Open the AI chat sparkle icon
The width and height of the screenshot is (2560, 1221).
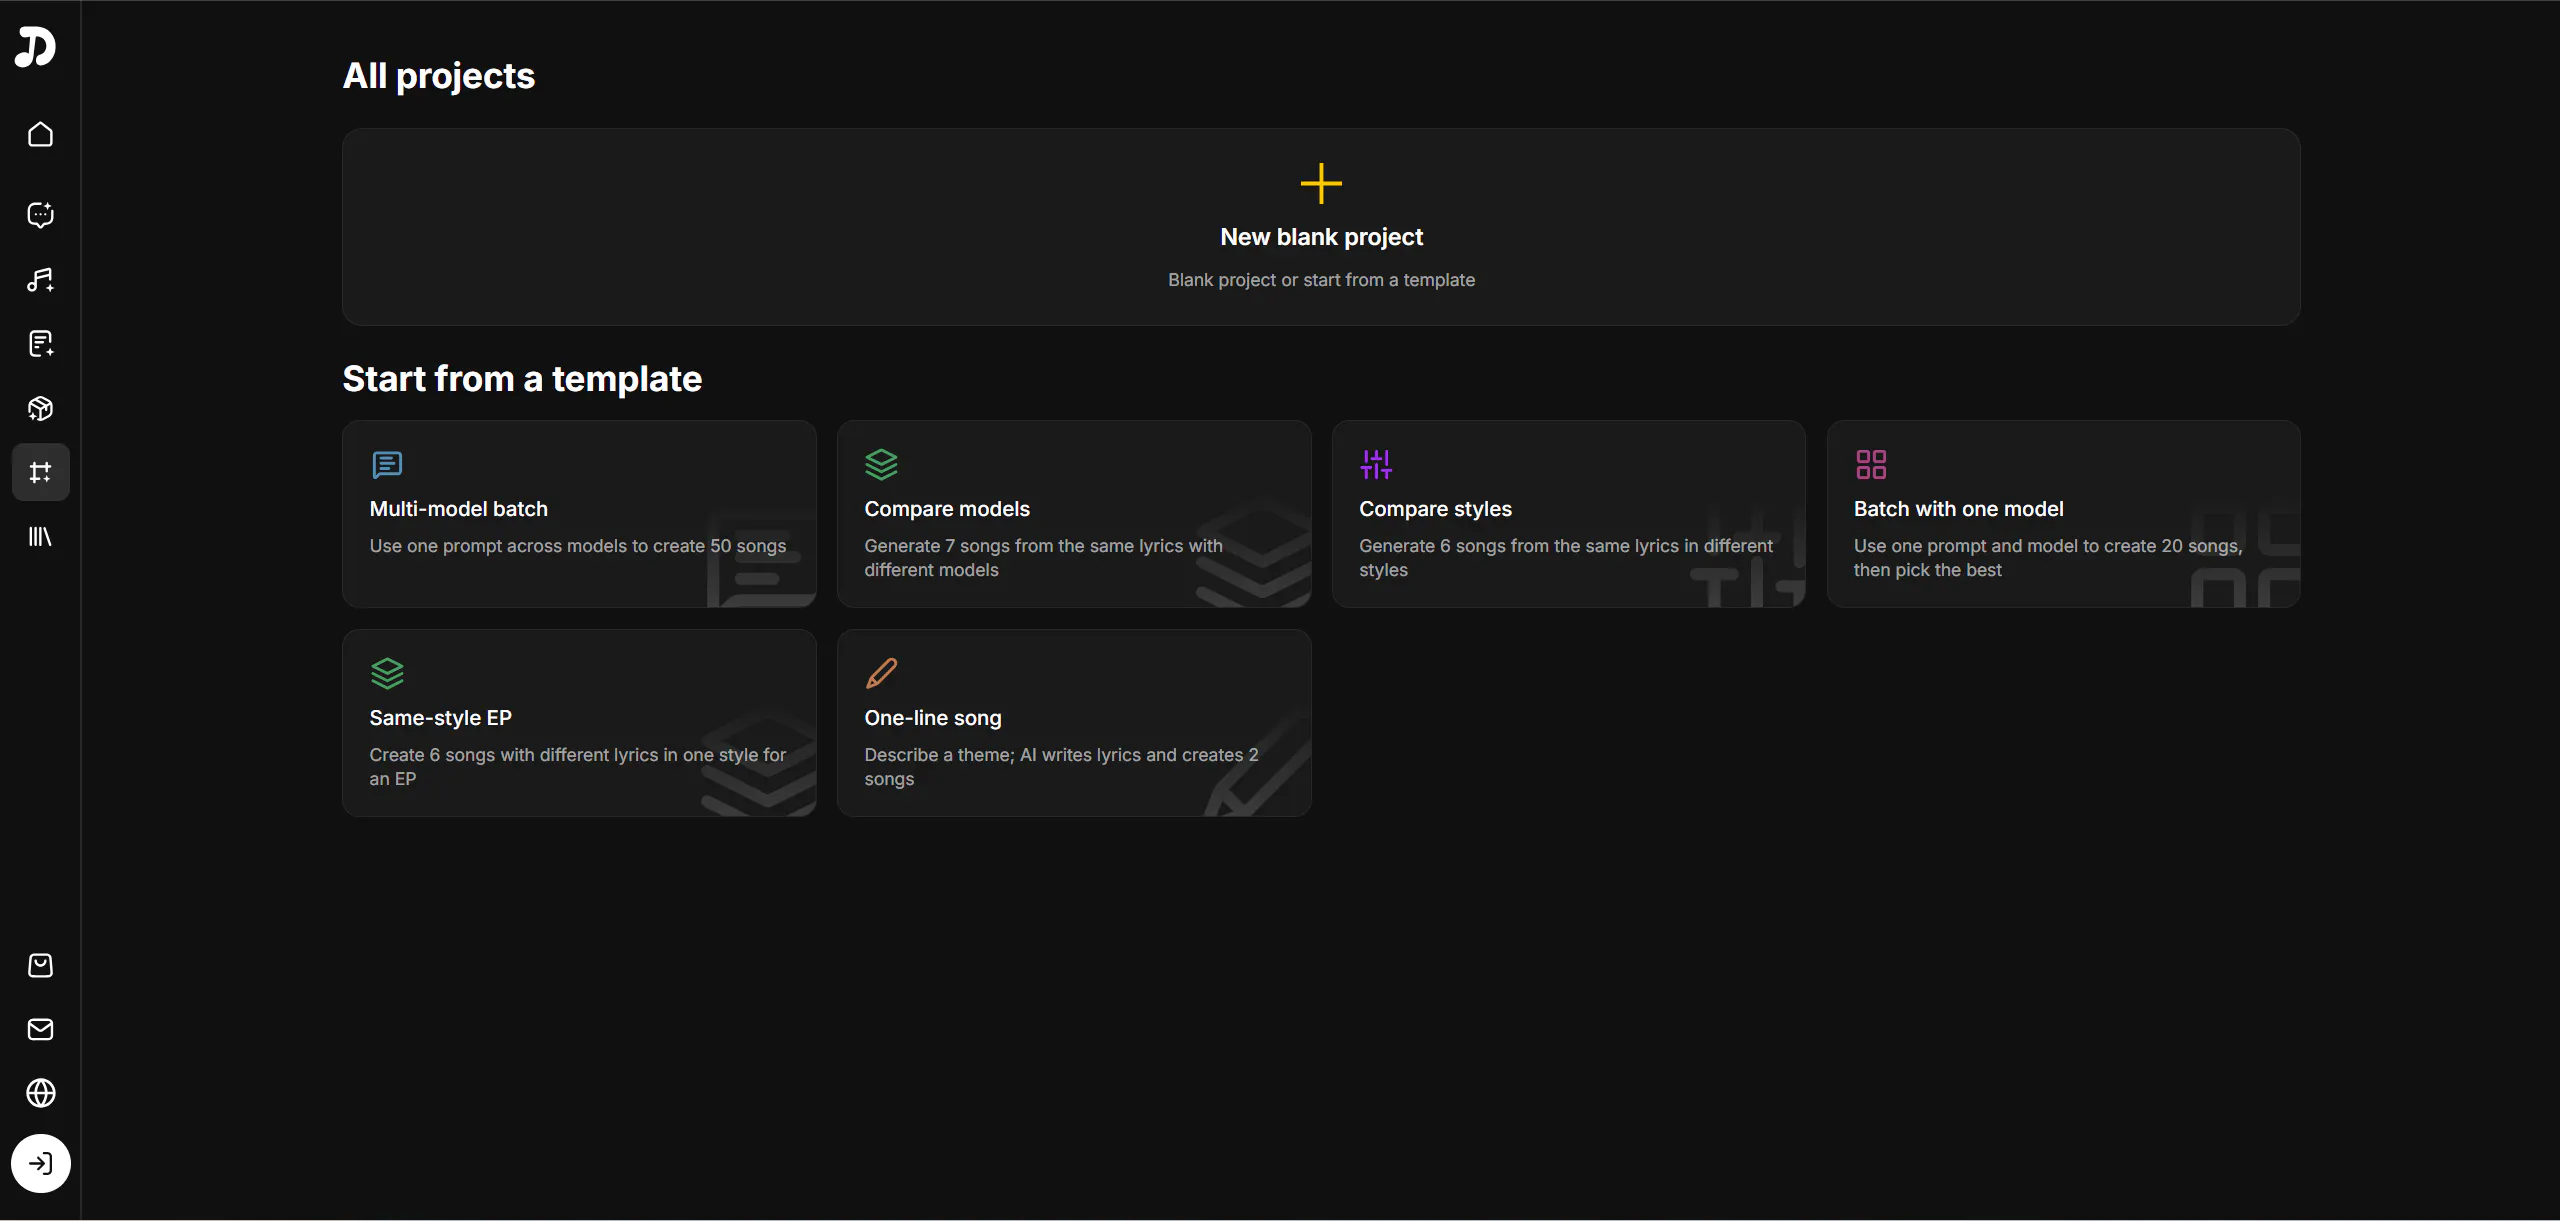(x=40, y=215)
